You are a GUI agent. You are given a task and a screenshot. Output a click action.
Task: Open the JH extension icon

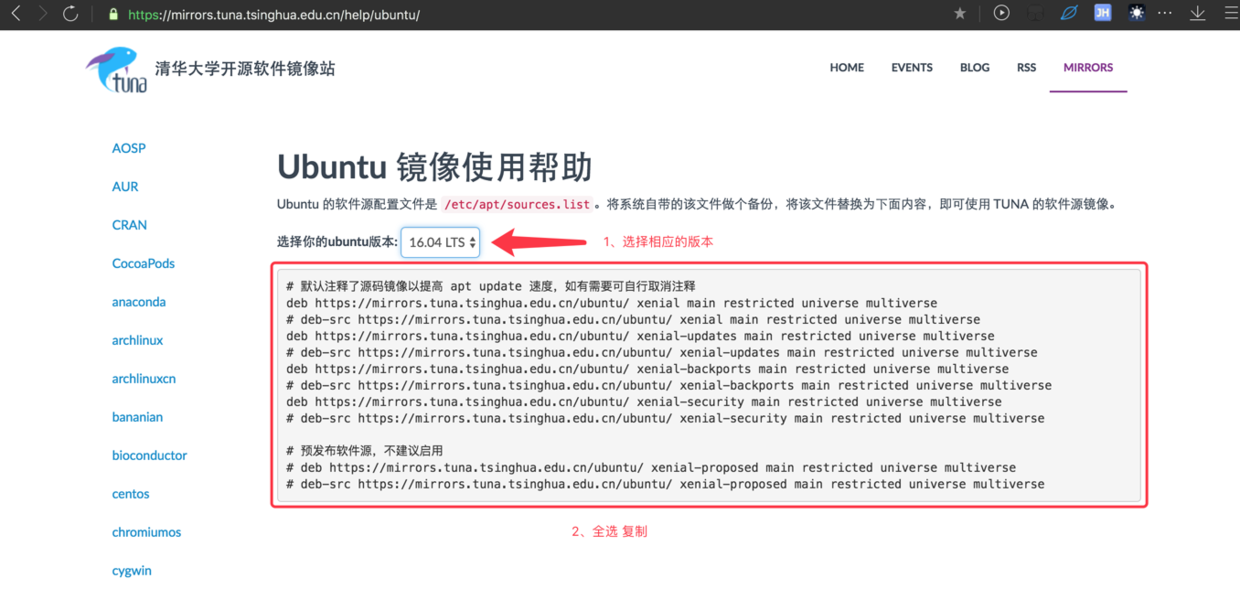point(1102,13)
